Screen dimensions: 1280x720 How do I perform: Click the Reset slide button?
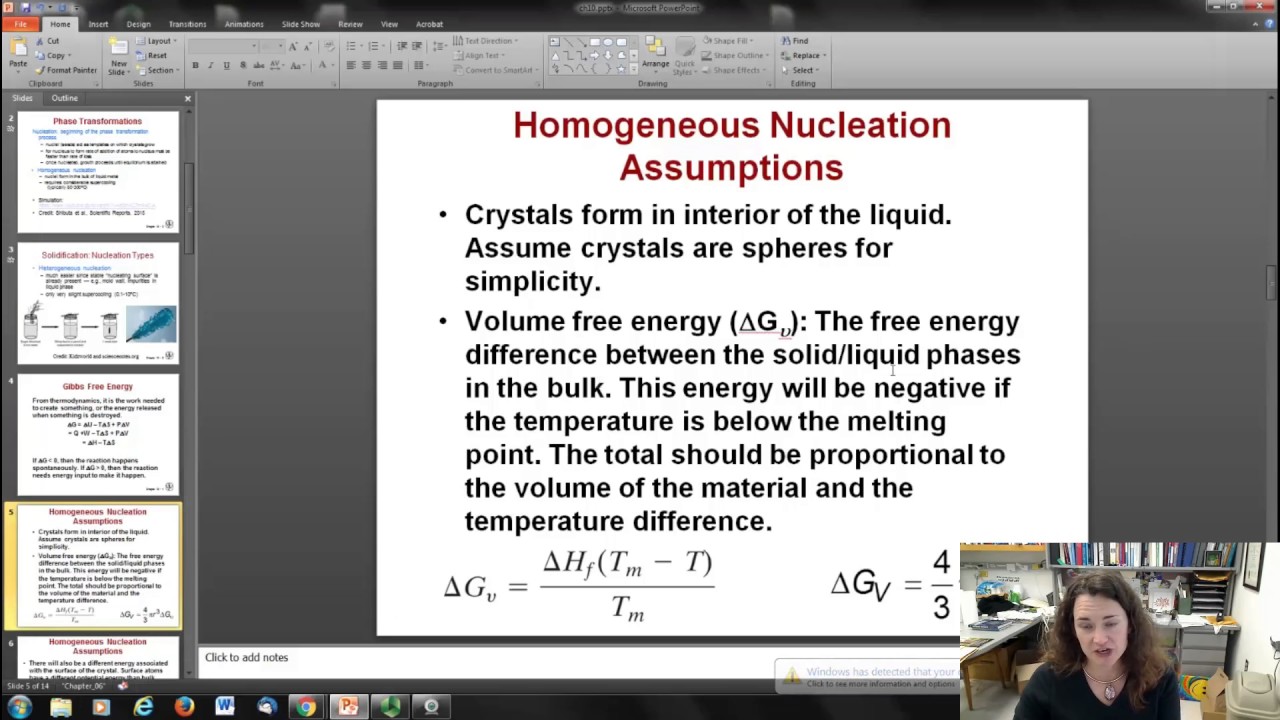coord(151,56)
